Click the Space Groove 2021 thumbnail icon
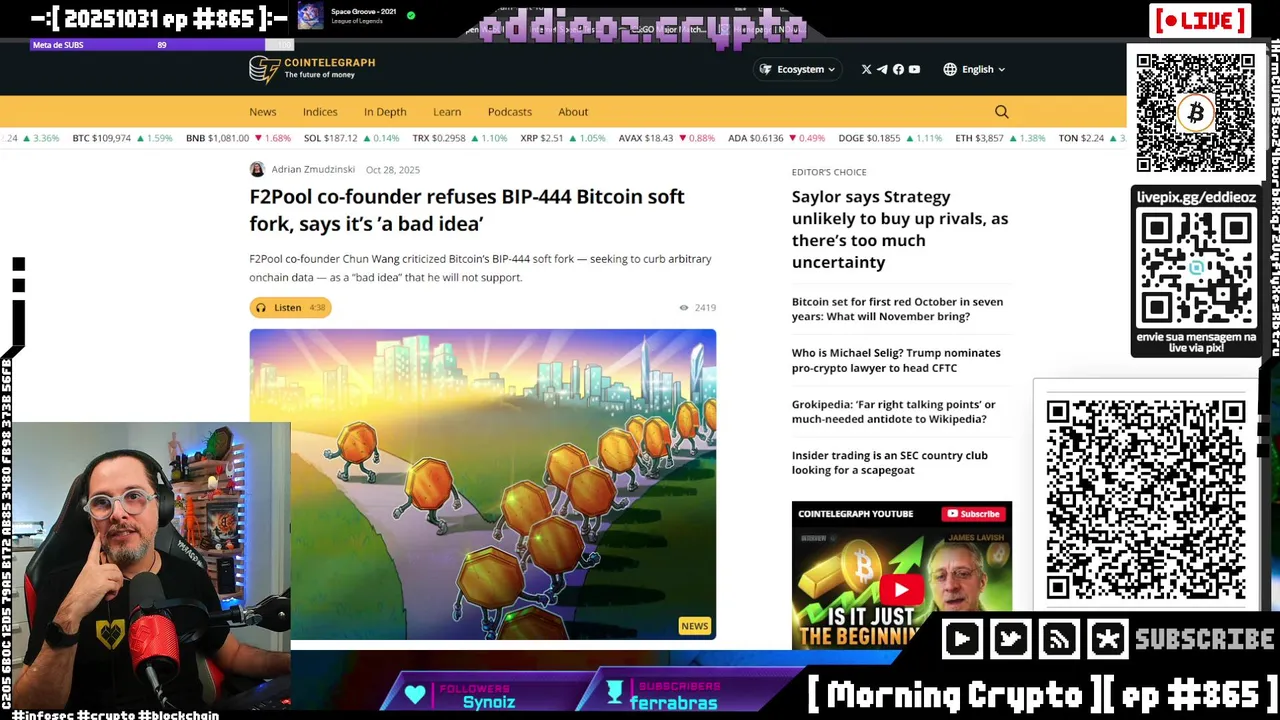The image size is (1280, 720). pos(311,16)
